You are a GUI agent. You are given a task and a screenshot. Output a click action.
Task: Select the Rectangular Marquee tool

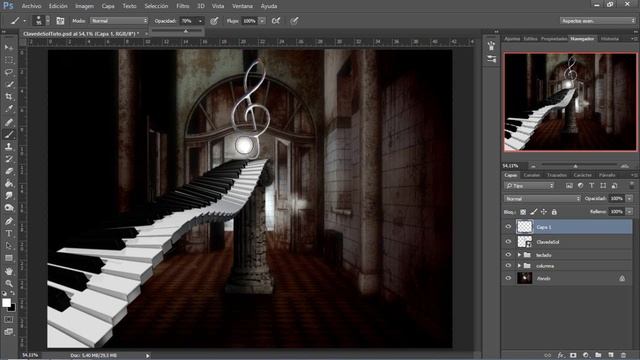click(x=9, y=60)
